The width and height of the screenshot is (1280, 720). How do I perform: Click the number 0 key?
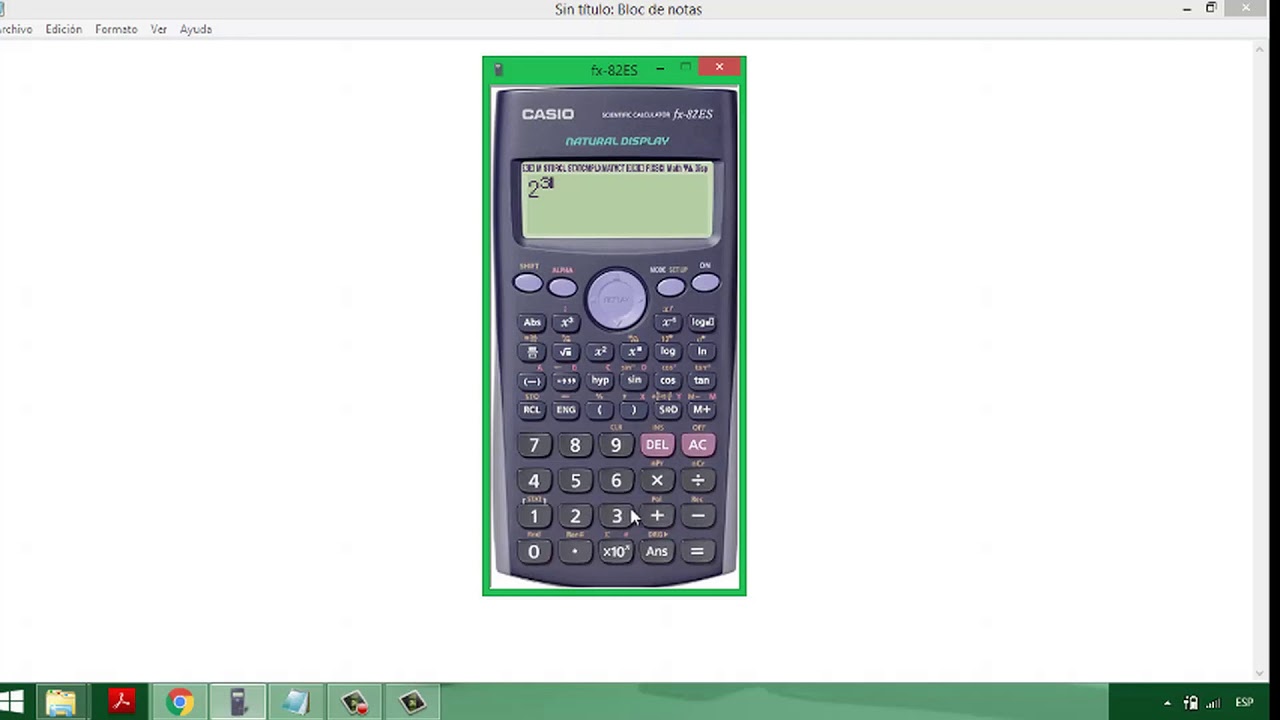534,552
